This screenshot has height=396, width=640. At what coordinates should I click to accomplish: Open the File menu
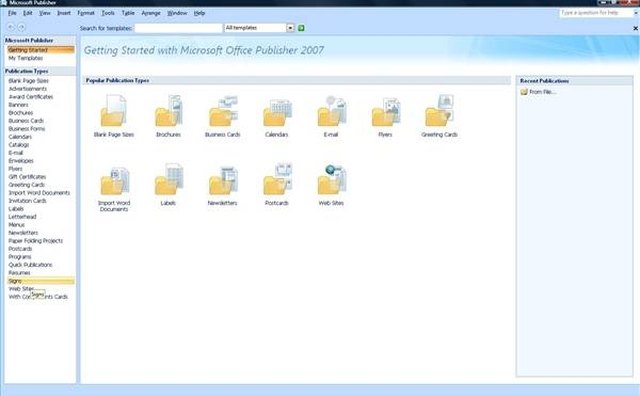[x=12, y=13]
